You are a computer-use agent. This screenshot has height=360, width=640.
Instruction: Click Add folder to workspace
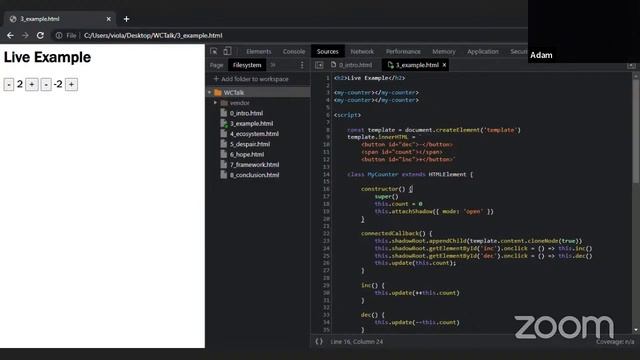click(251, 79)
